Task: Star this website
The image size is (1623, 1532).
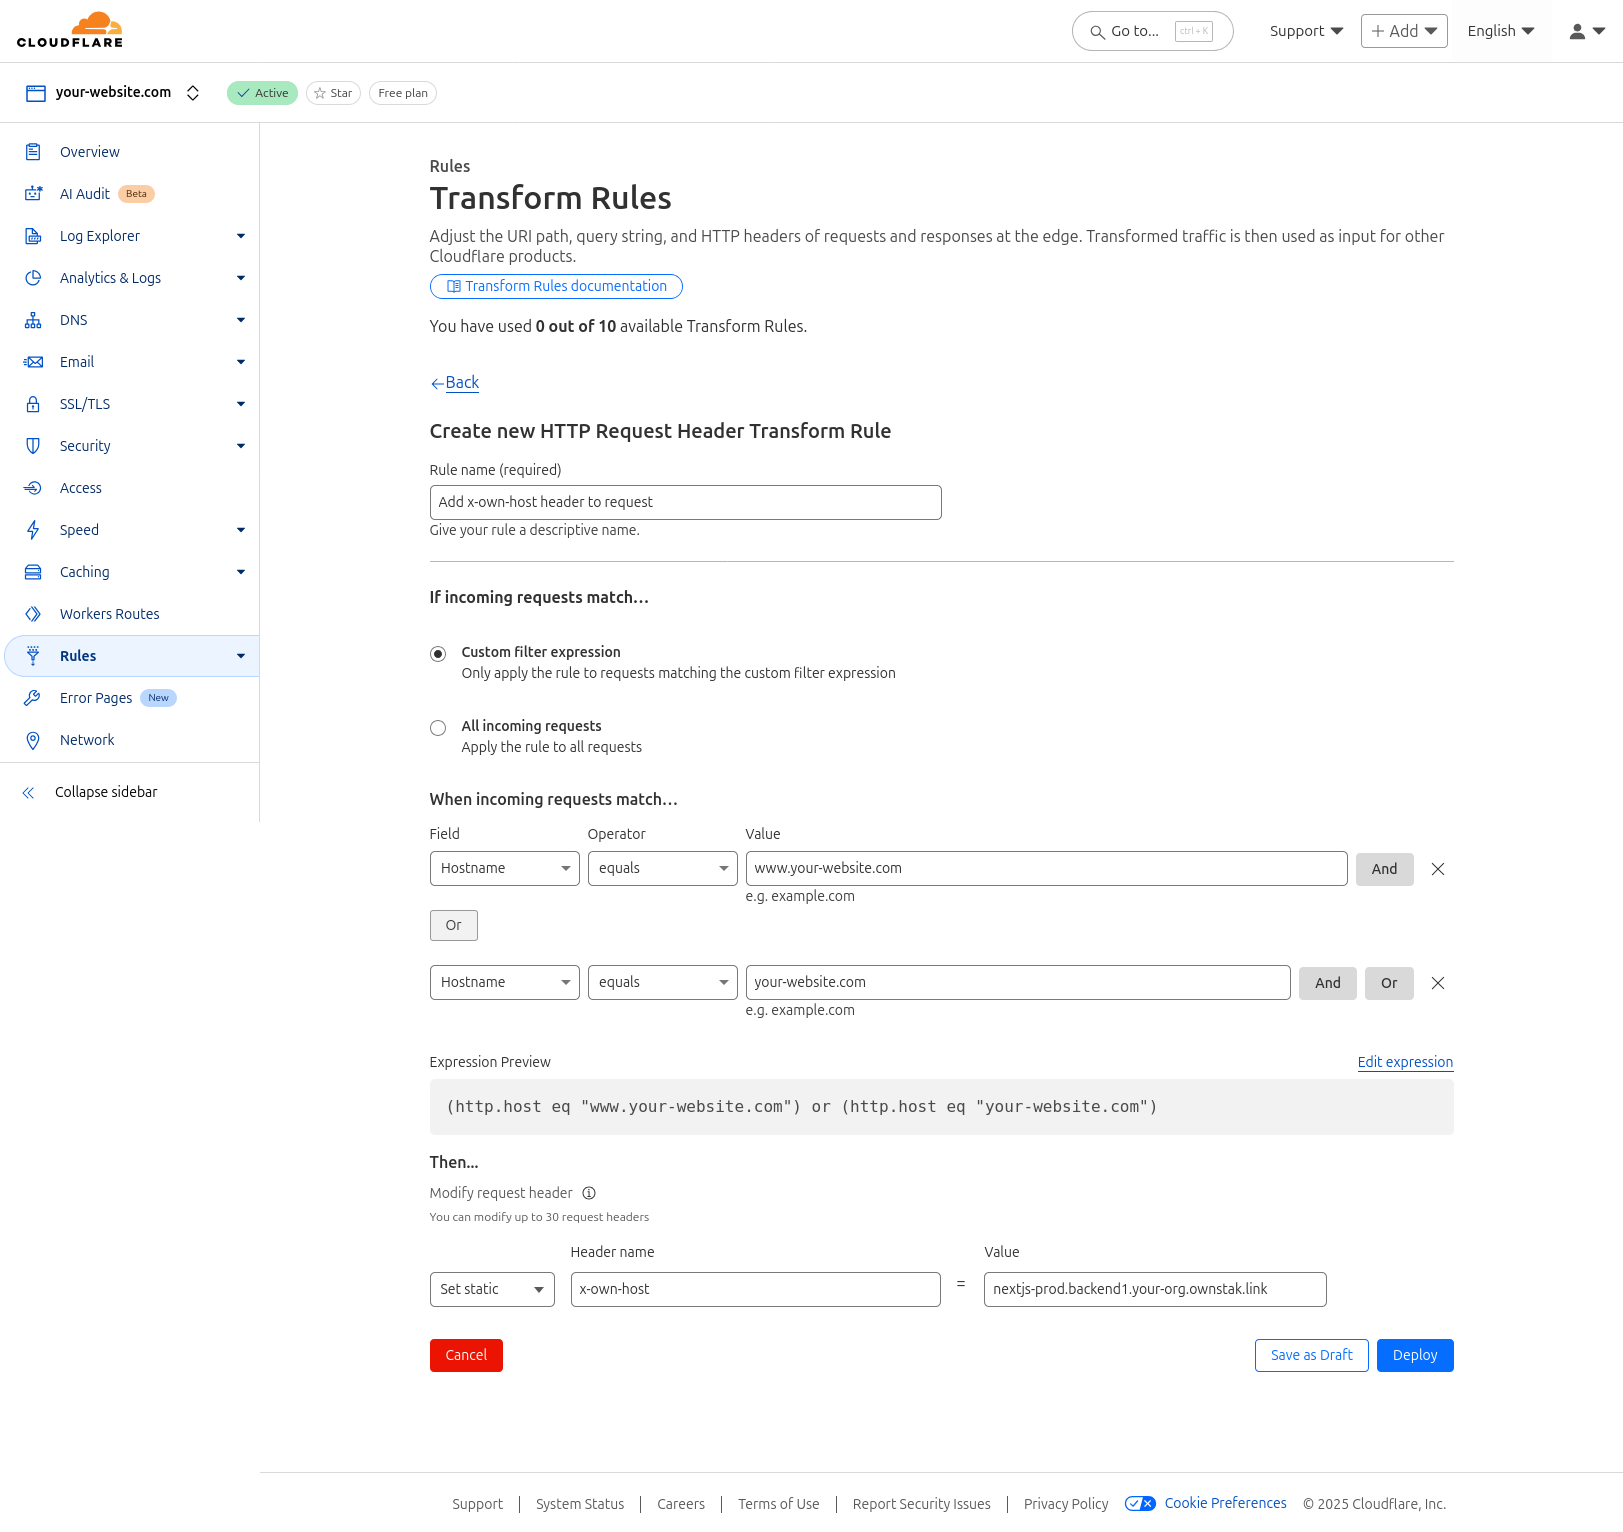Action: click(x=333, y=93)
